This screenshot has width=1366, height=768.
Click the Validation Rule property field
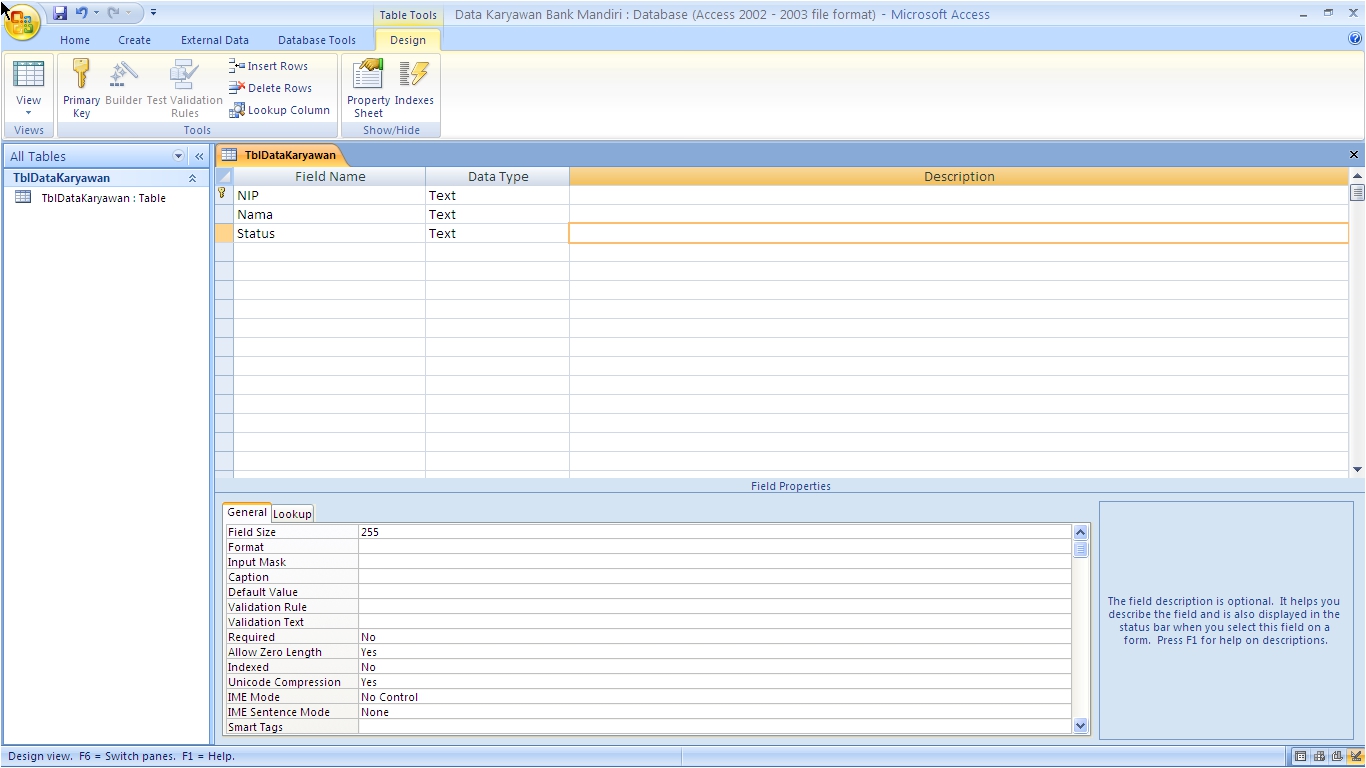coord(714,607)
